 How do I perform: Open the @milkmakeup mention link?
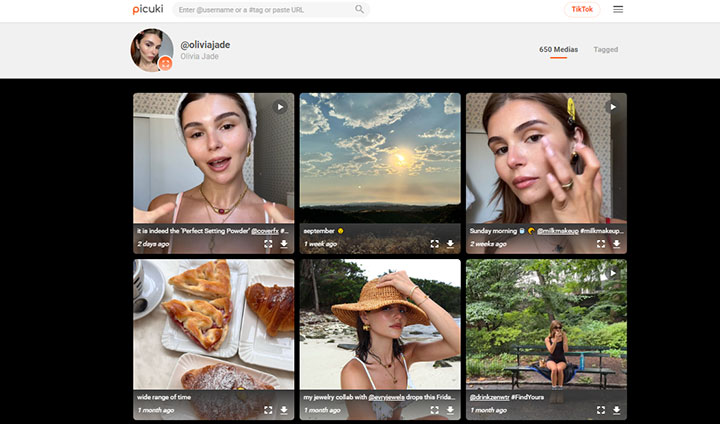coord(557,231)
